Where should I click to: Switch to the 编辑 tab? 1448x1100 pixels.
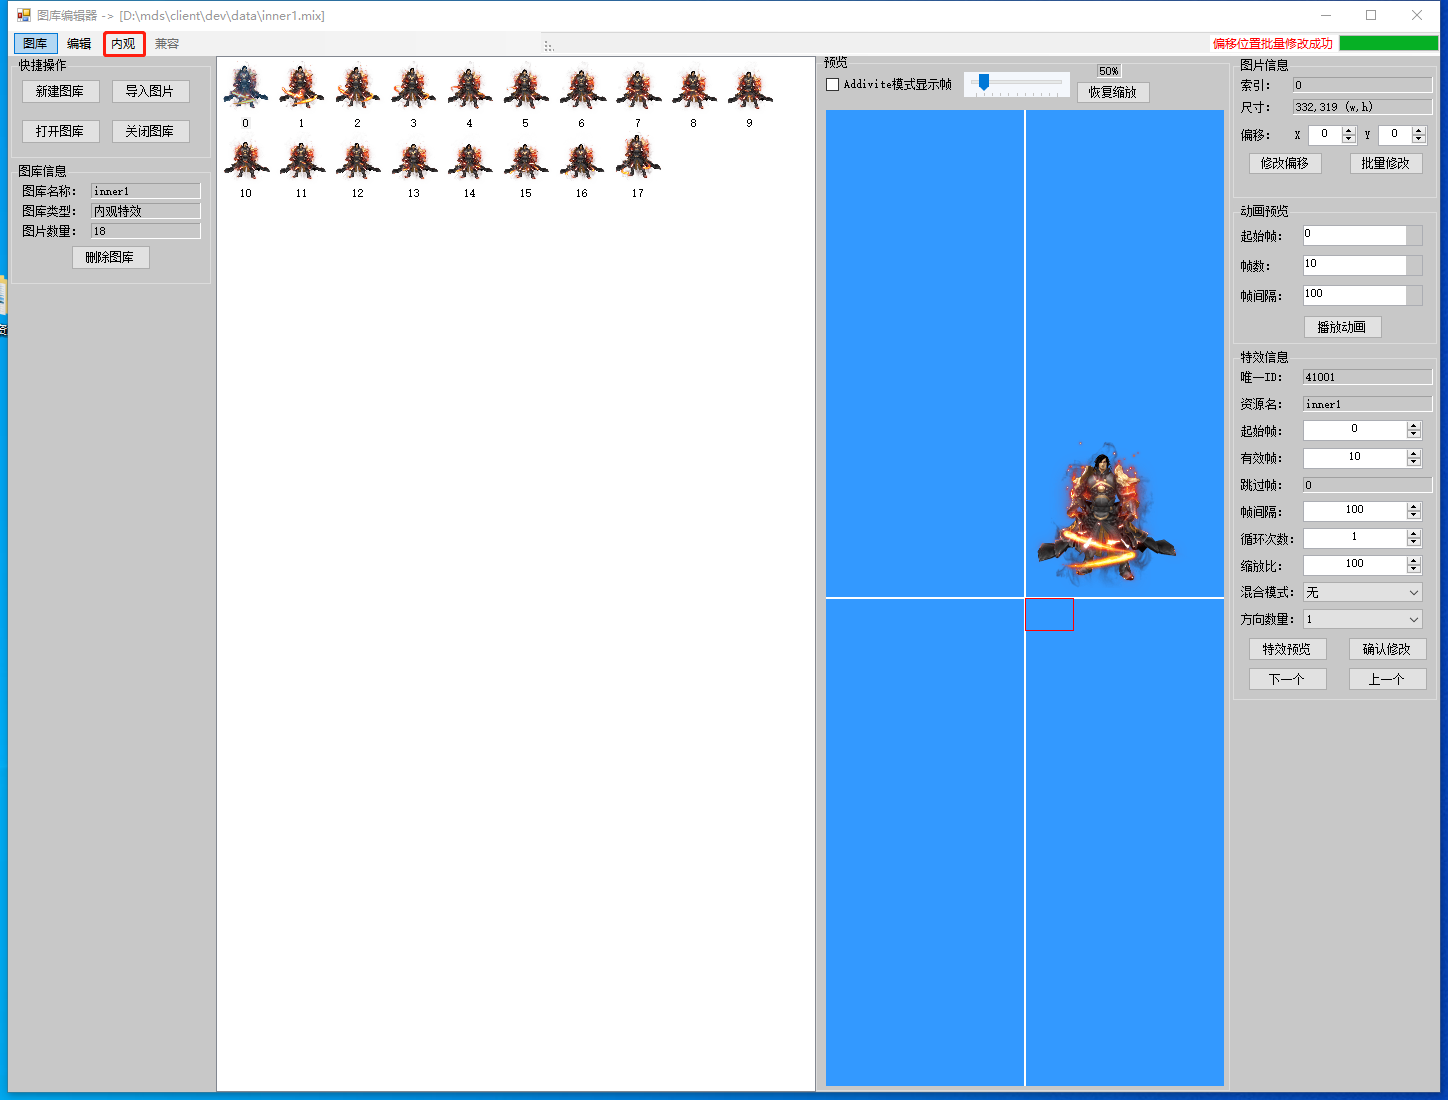point(79,44)
